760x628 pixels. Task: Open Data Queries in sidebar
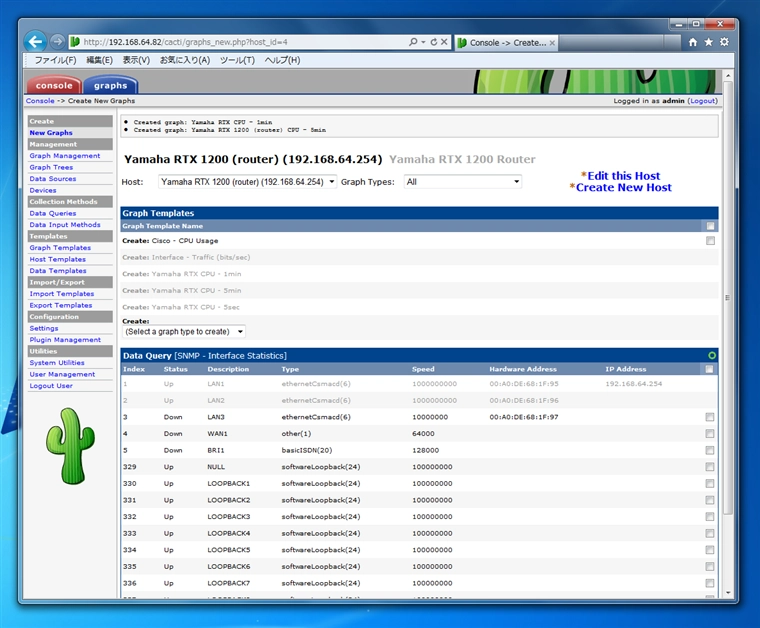coord(53,213)
